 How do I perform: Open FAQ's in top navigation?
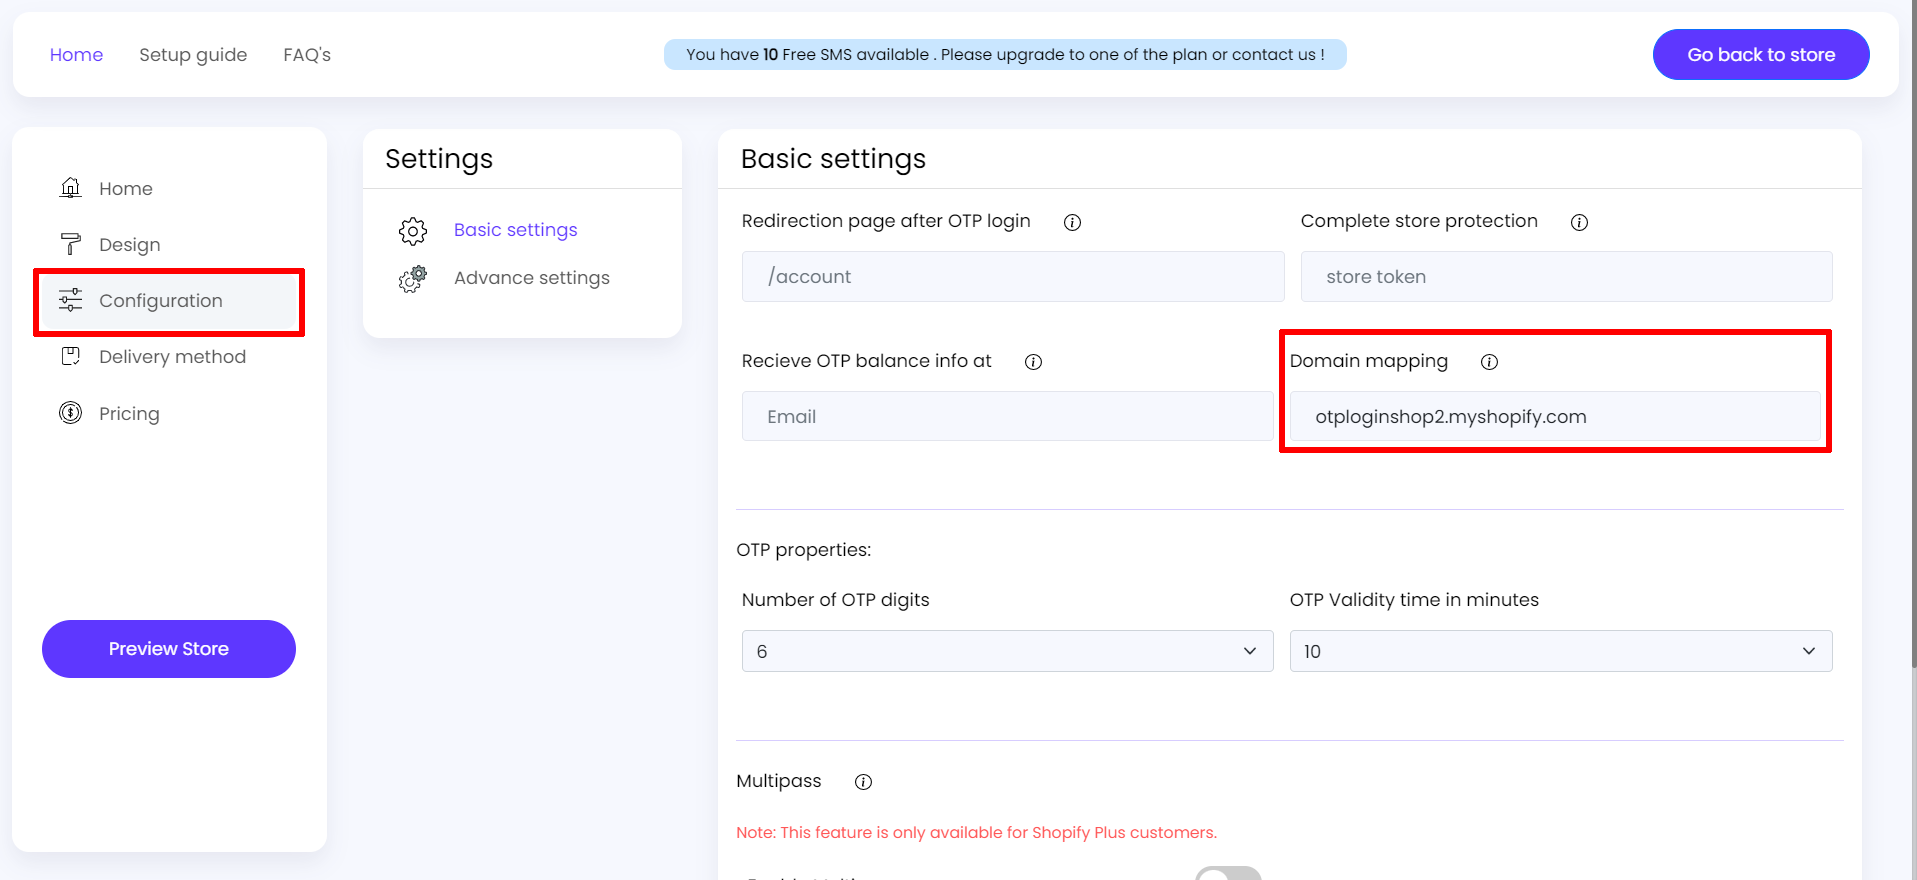[x=307, y=55]
